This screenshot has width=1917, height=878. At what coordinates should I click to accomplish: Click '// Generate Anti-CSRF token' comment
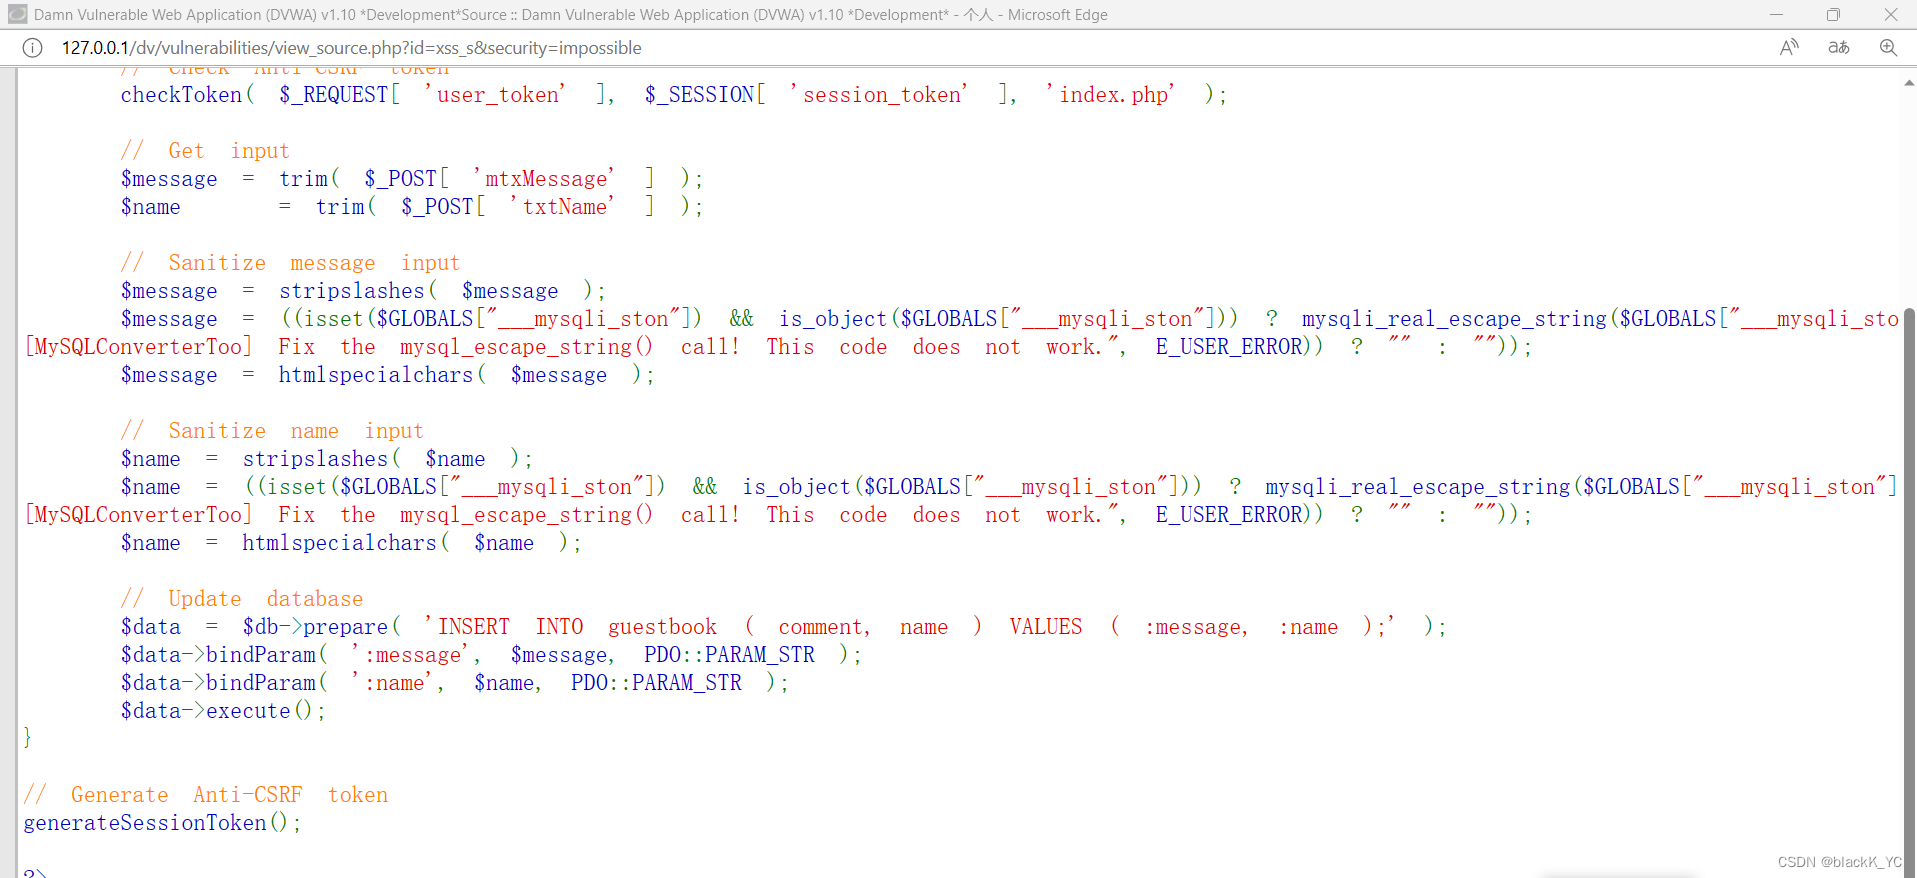tap(206, 795)
